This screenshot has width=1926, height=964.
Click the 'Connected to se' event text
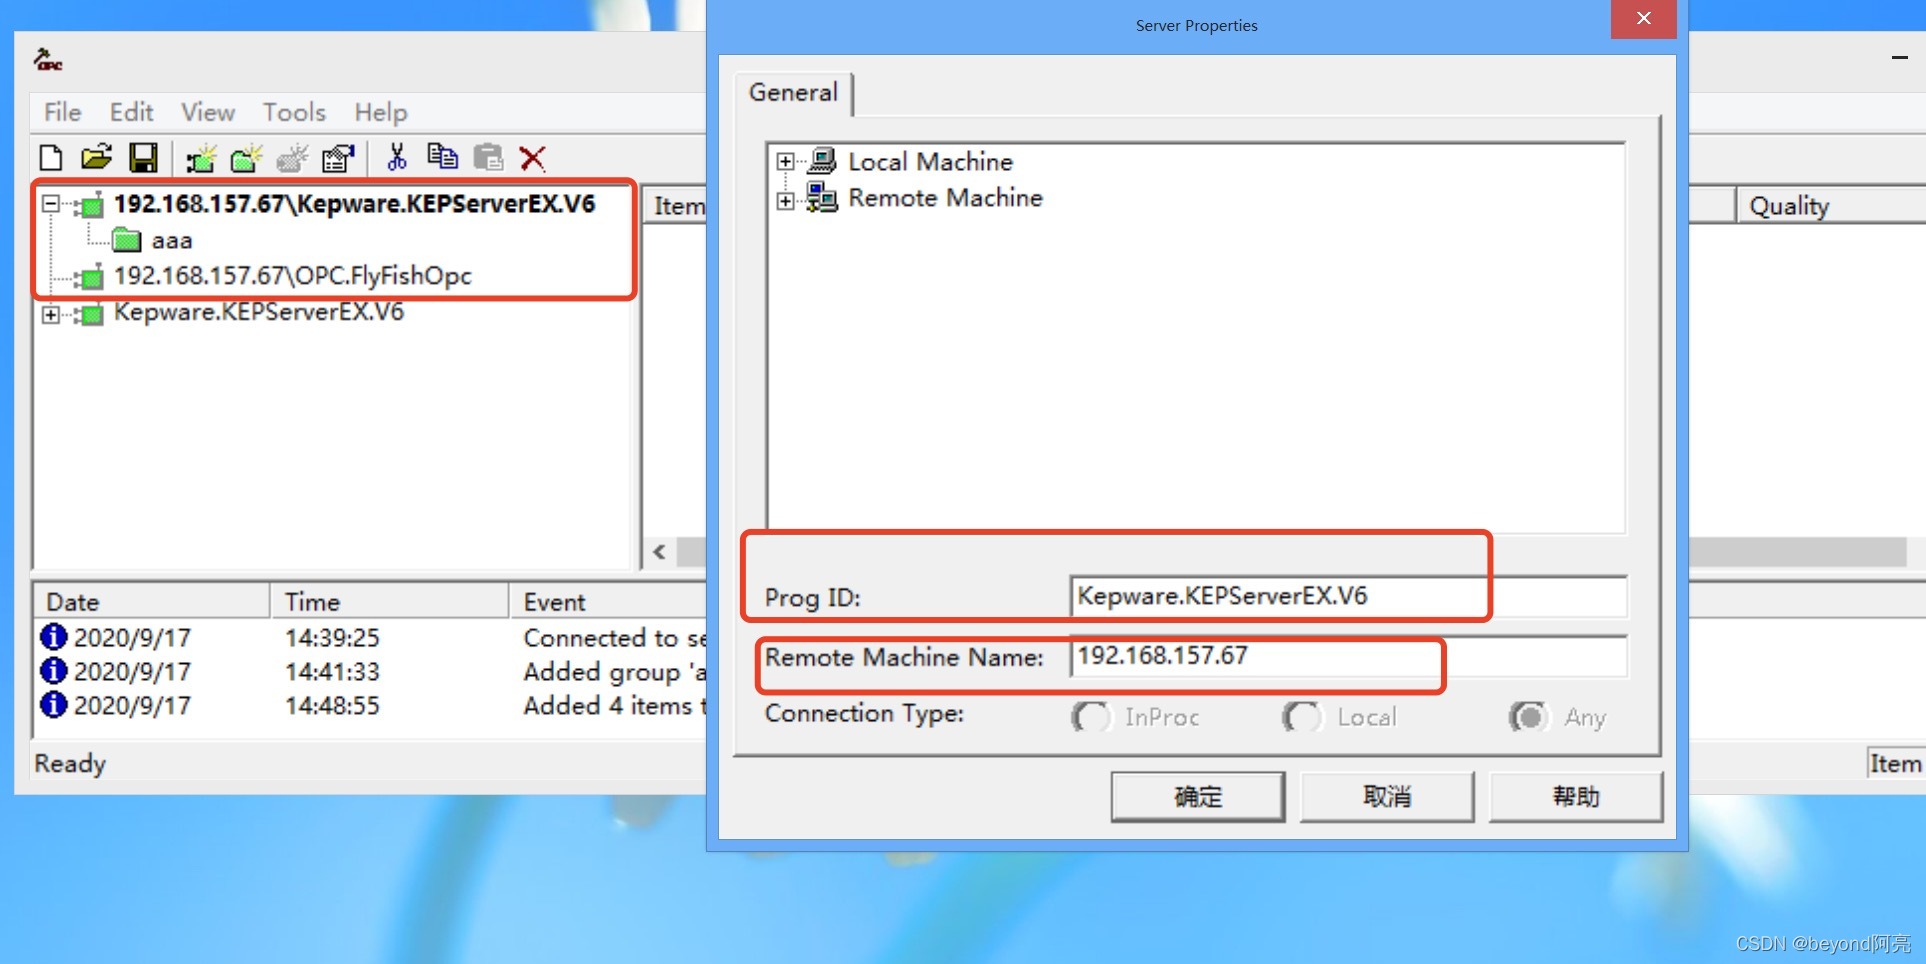tap(615, 637)
